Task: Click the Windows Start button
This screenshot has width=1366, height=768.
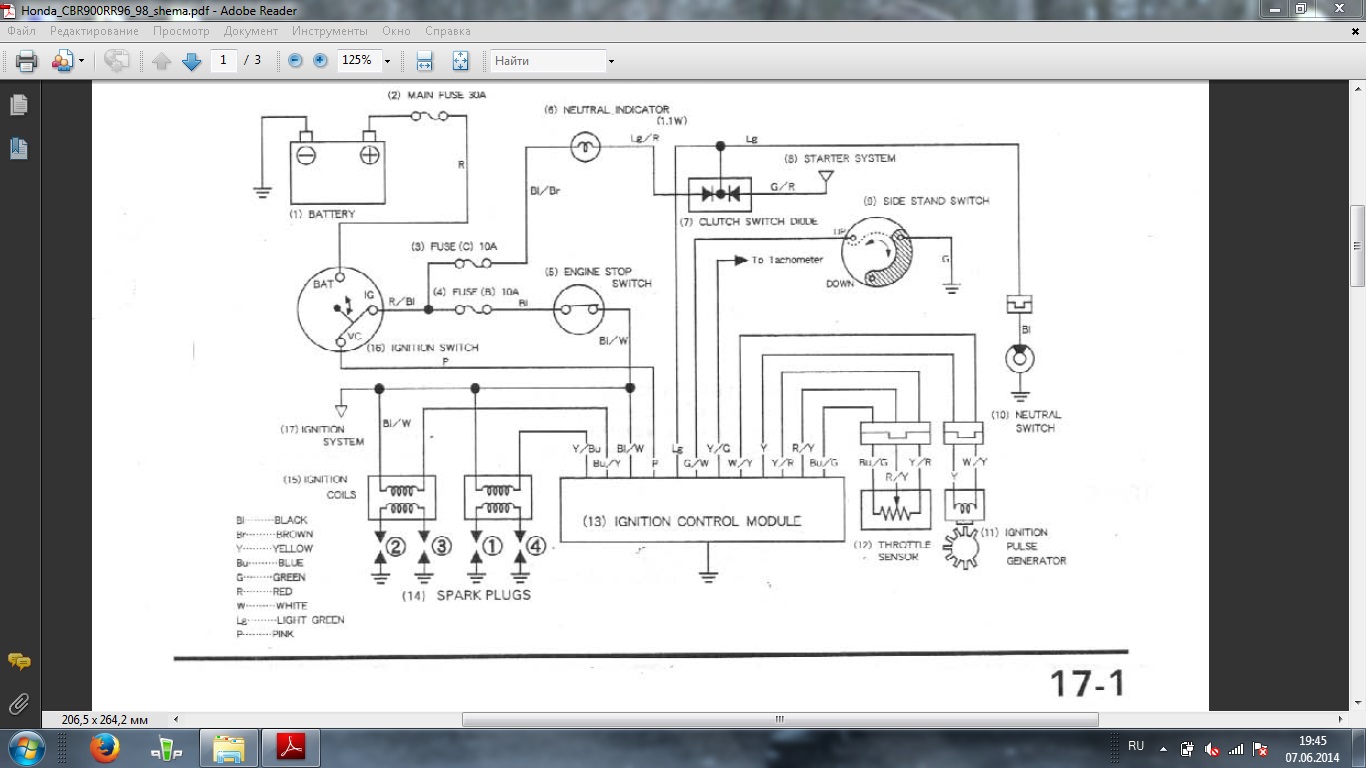Action: pos(25,748)
